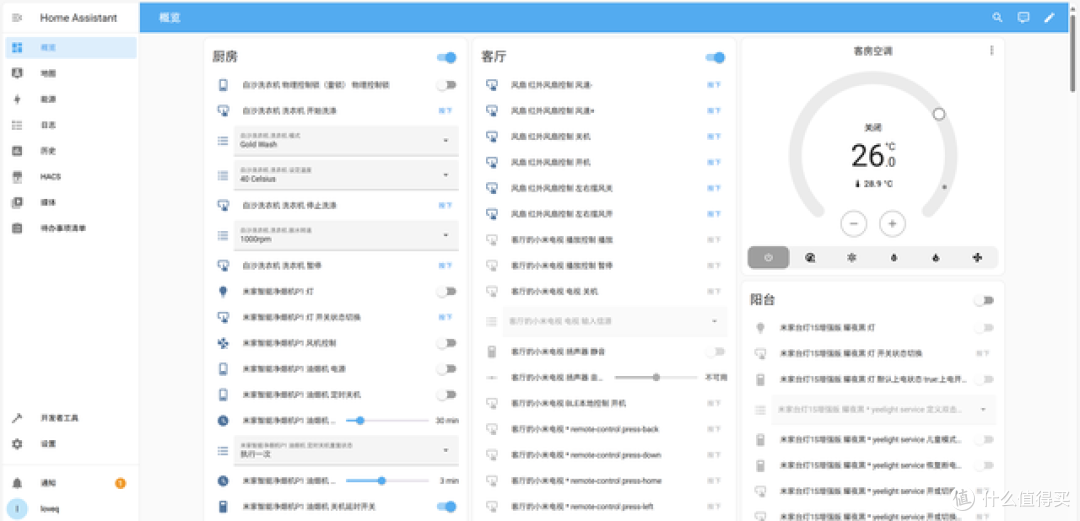Image resolution: width=1080 pixels, height=521 pixels.
Task: Decrease temperature with the minus button
Action: coord(853,223)
